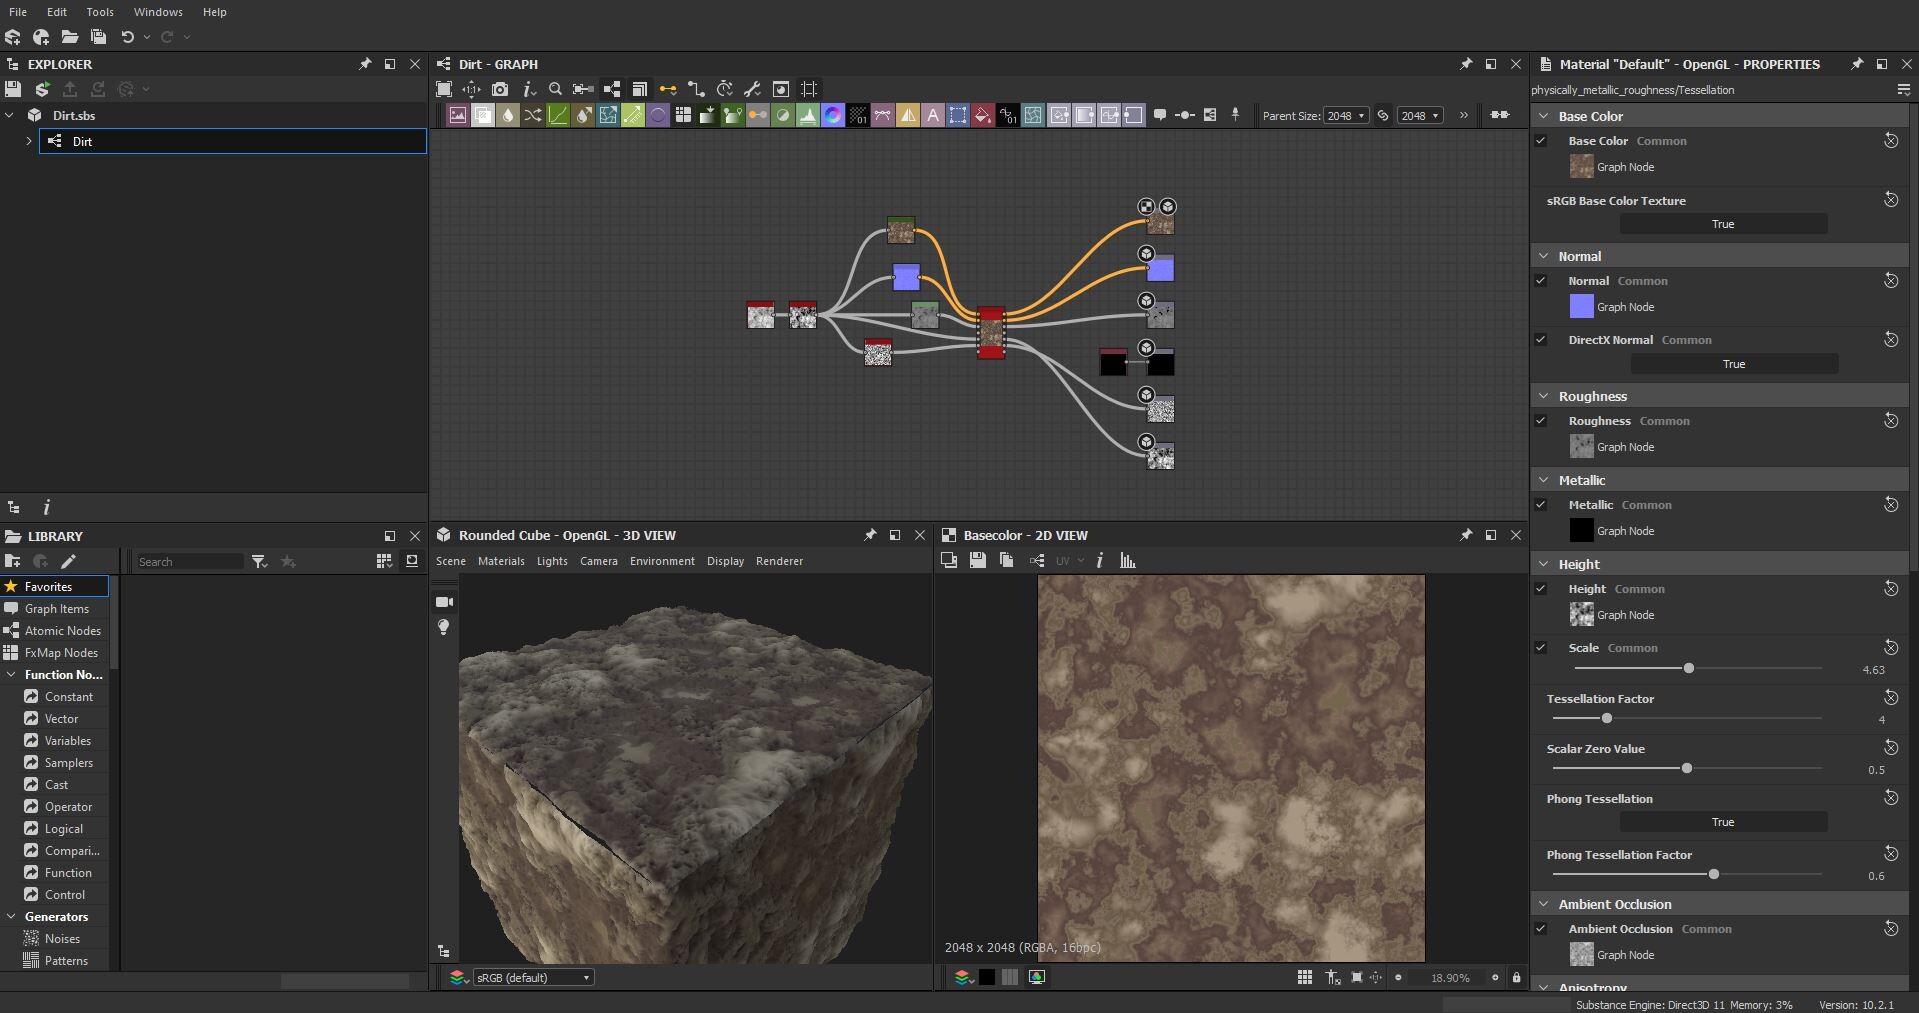Screen dimensions: 1919x1013
Task: Open the sRGB (default) color space dropdown
Action: [533, 977]
